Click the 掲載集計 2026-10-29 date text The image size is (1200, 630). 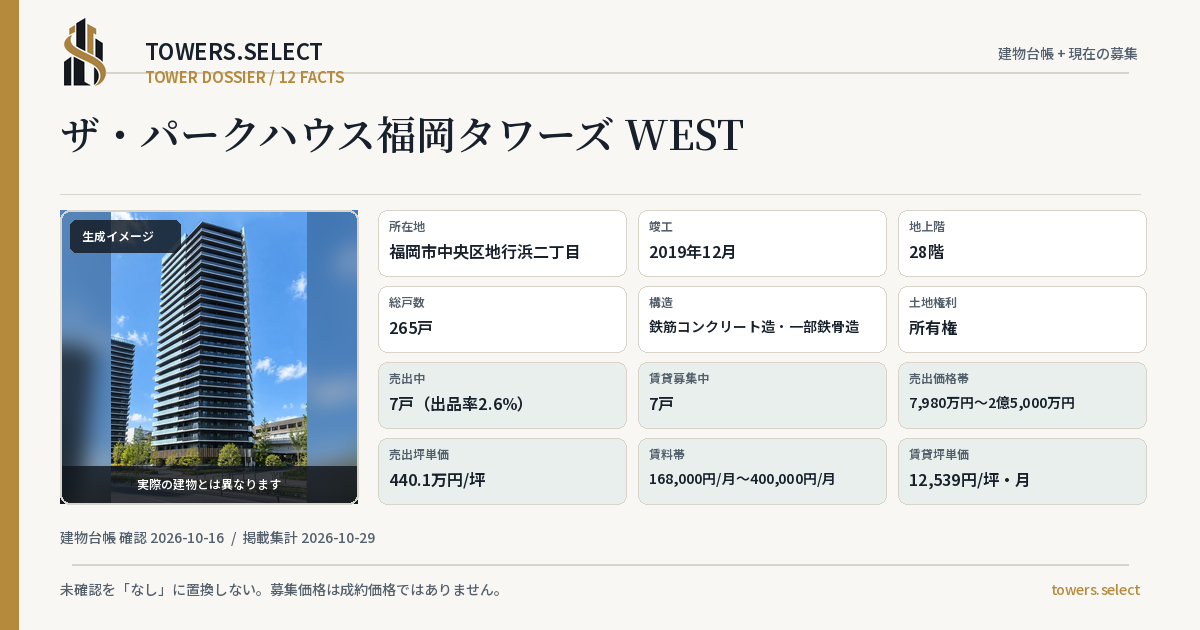(x=309, y=538)
